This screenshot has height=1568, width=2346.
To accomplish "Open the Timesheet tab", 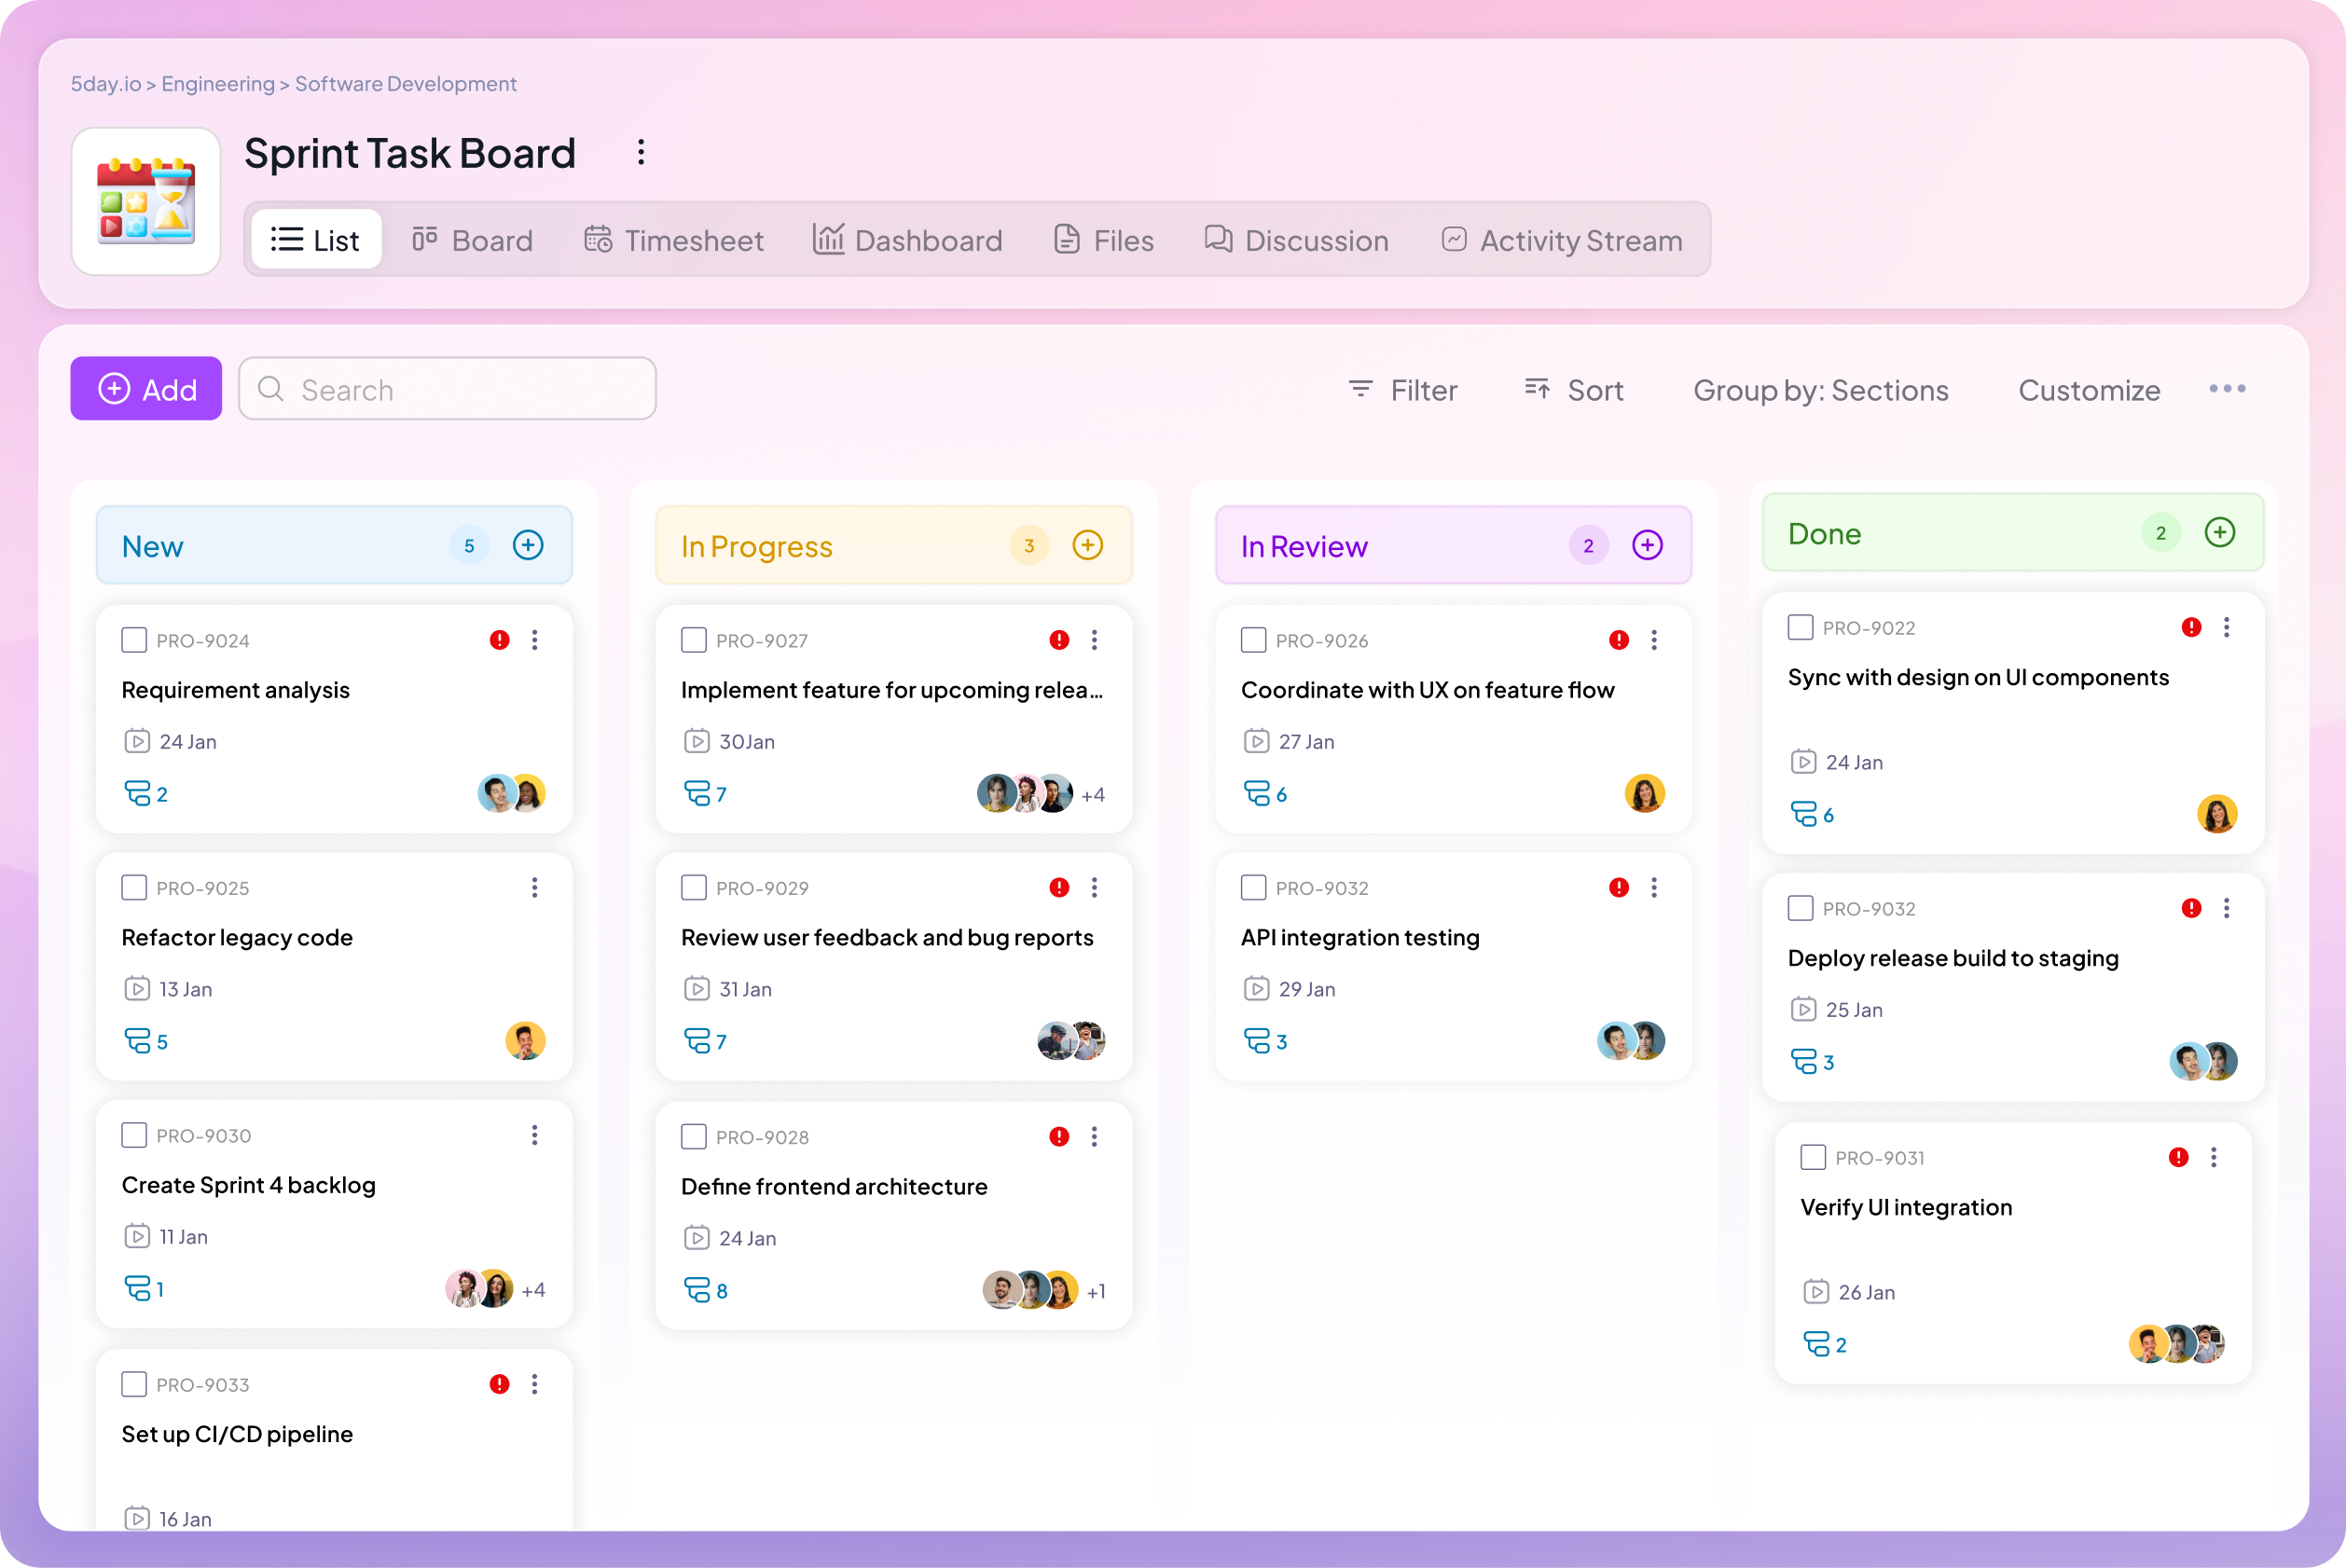I will point(673,240).
